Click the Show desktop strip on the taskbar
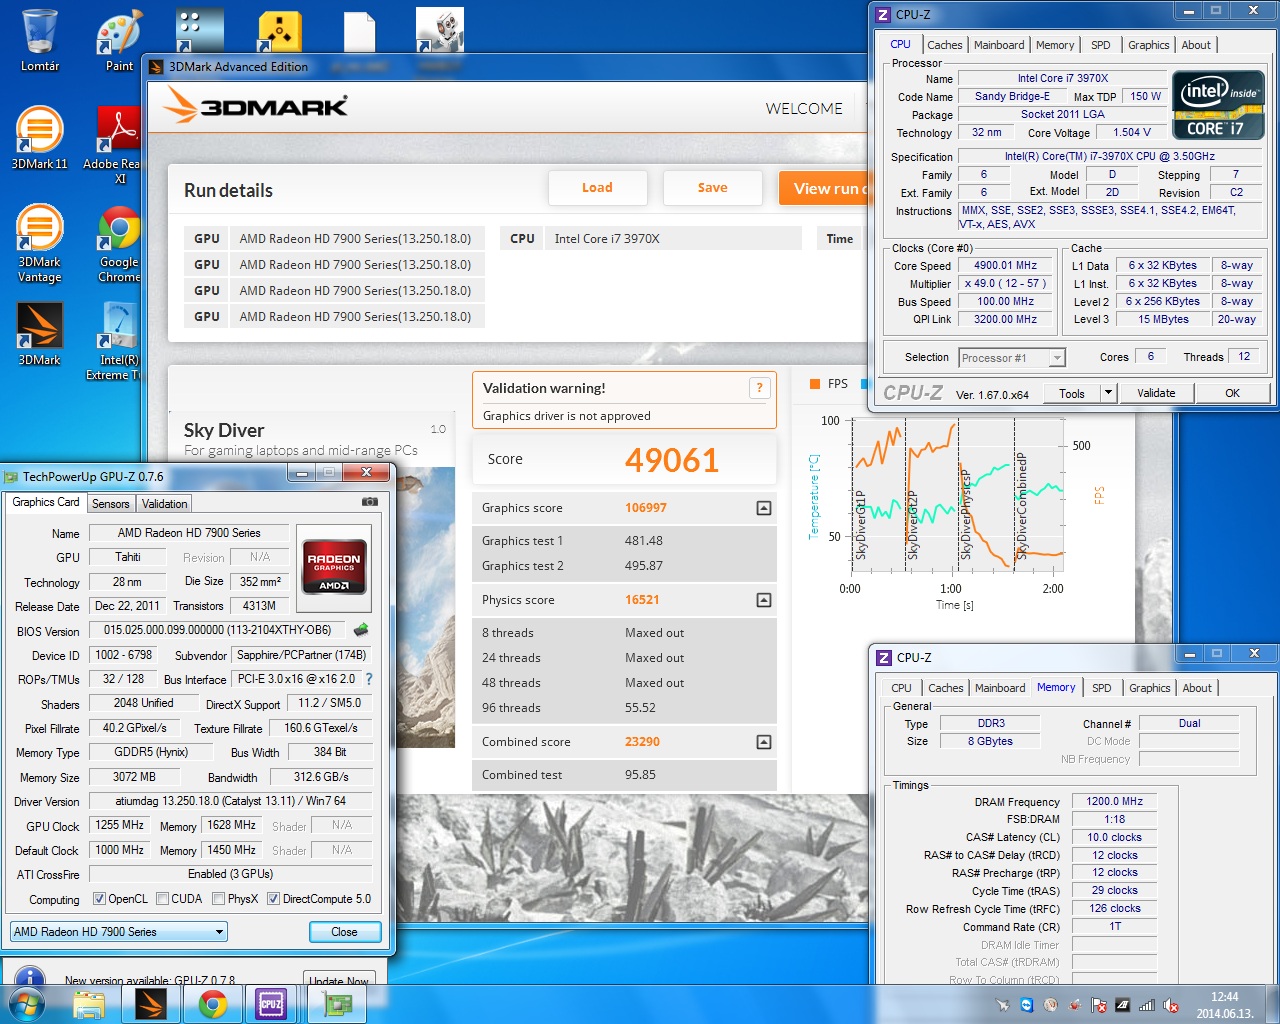The height and width of the screenshot is (1024, 1280). click(1272, 1004)
